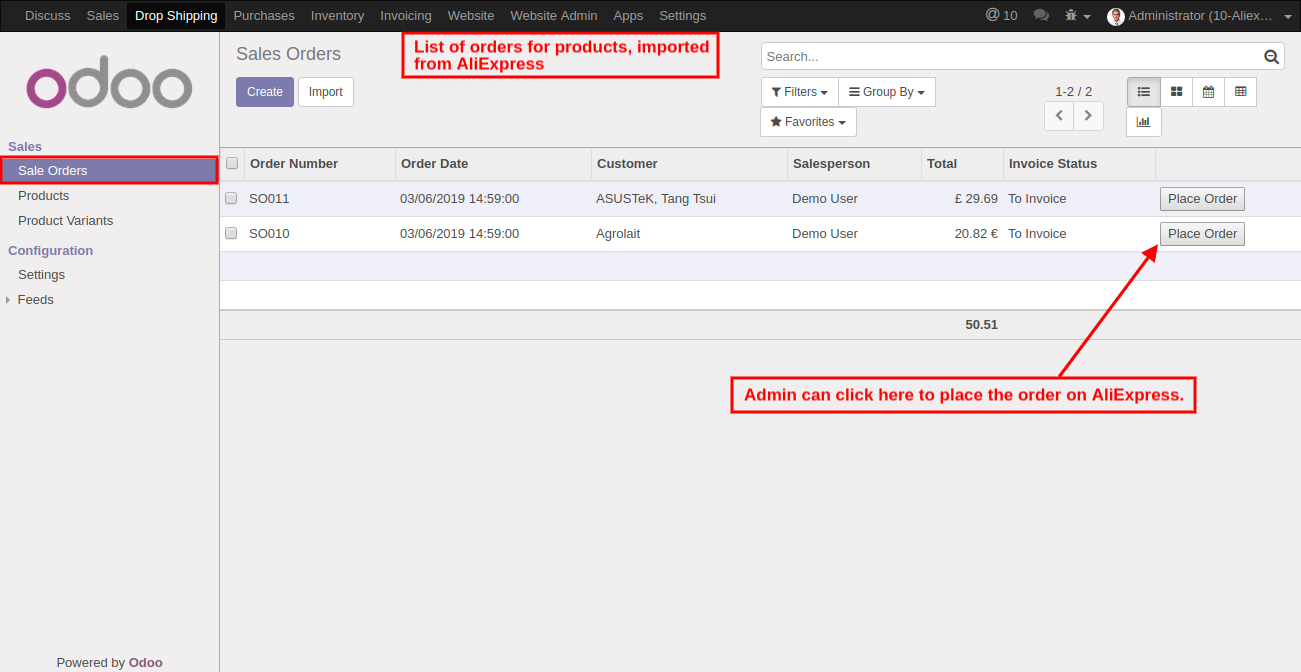The height and width of the screenshot is (672, 1301).
Task: Switch to graph view
Action: (x=1144, y=122)
